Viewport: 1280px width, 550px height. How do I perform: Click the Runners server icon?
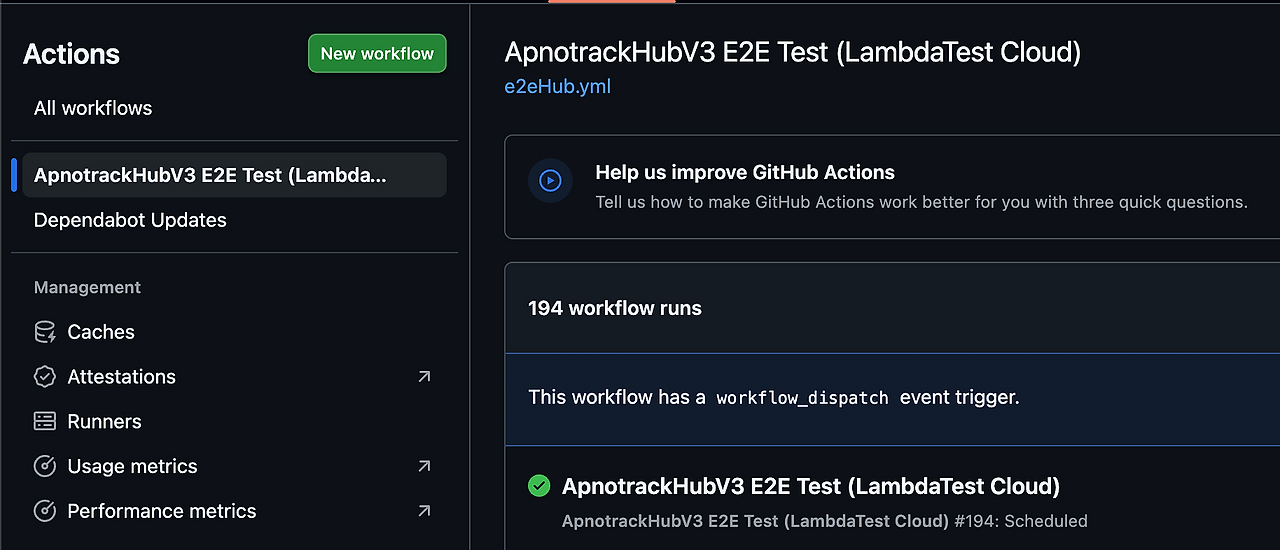[x=45, y=422]
